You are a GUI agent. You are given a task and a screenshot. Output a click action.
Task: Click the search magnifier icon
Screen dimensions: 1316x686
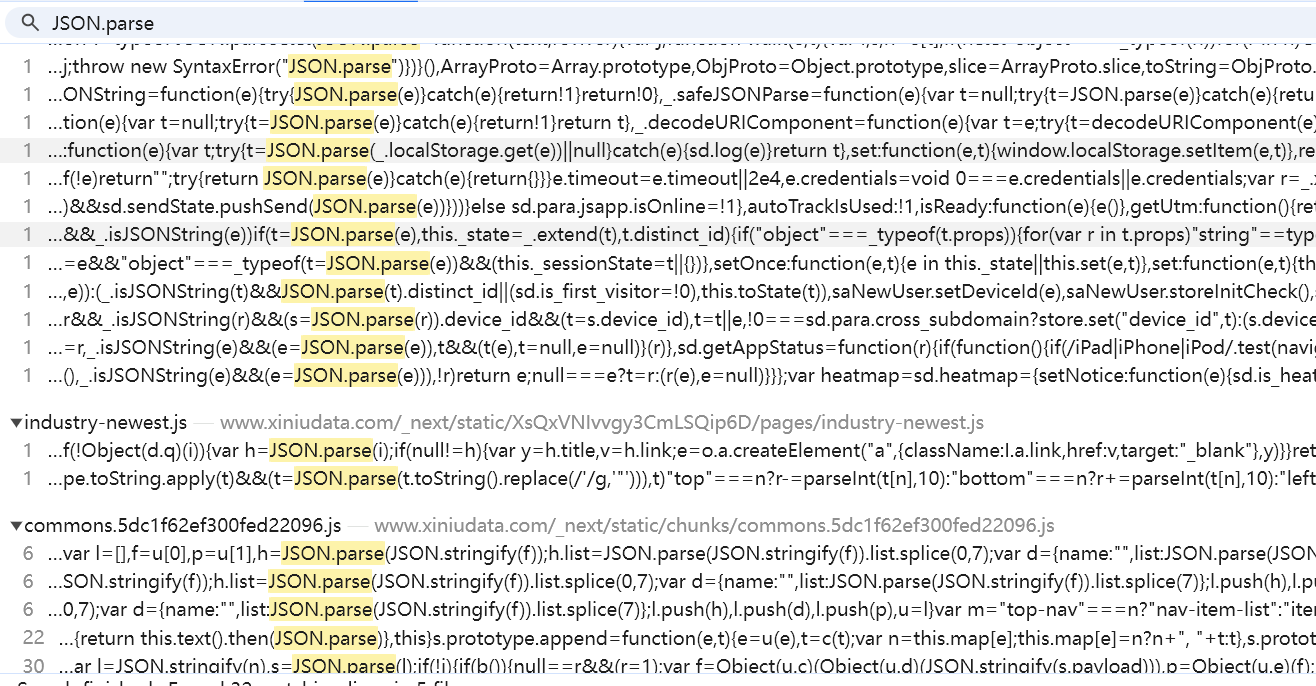[x=30, y=22]
